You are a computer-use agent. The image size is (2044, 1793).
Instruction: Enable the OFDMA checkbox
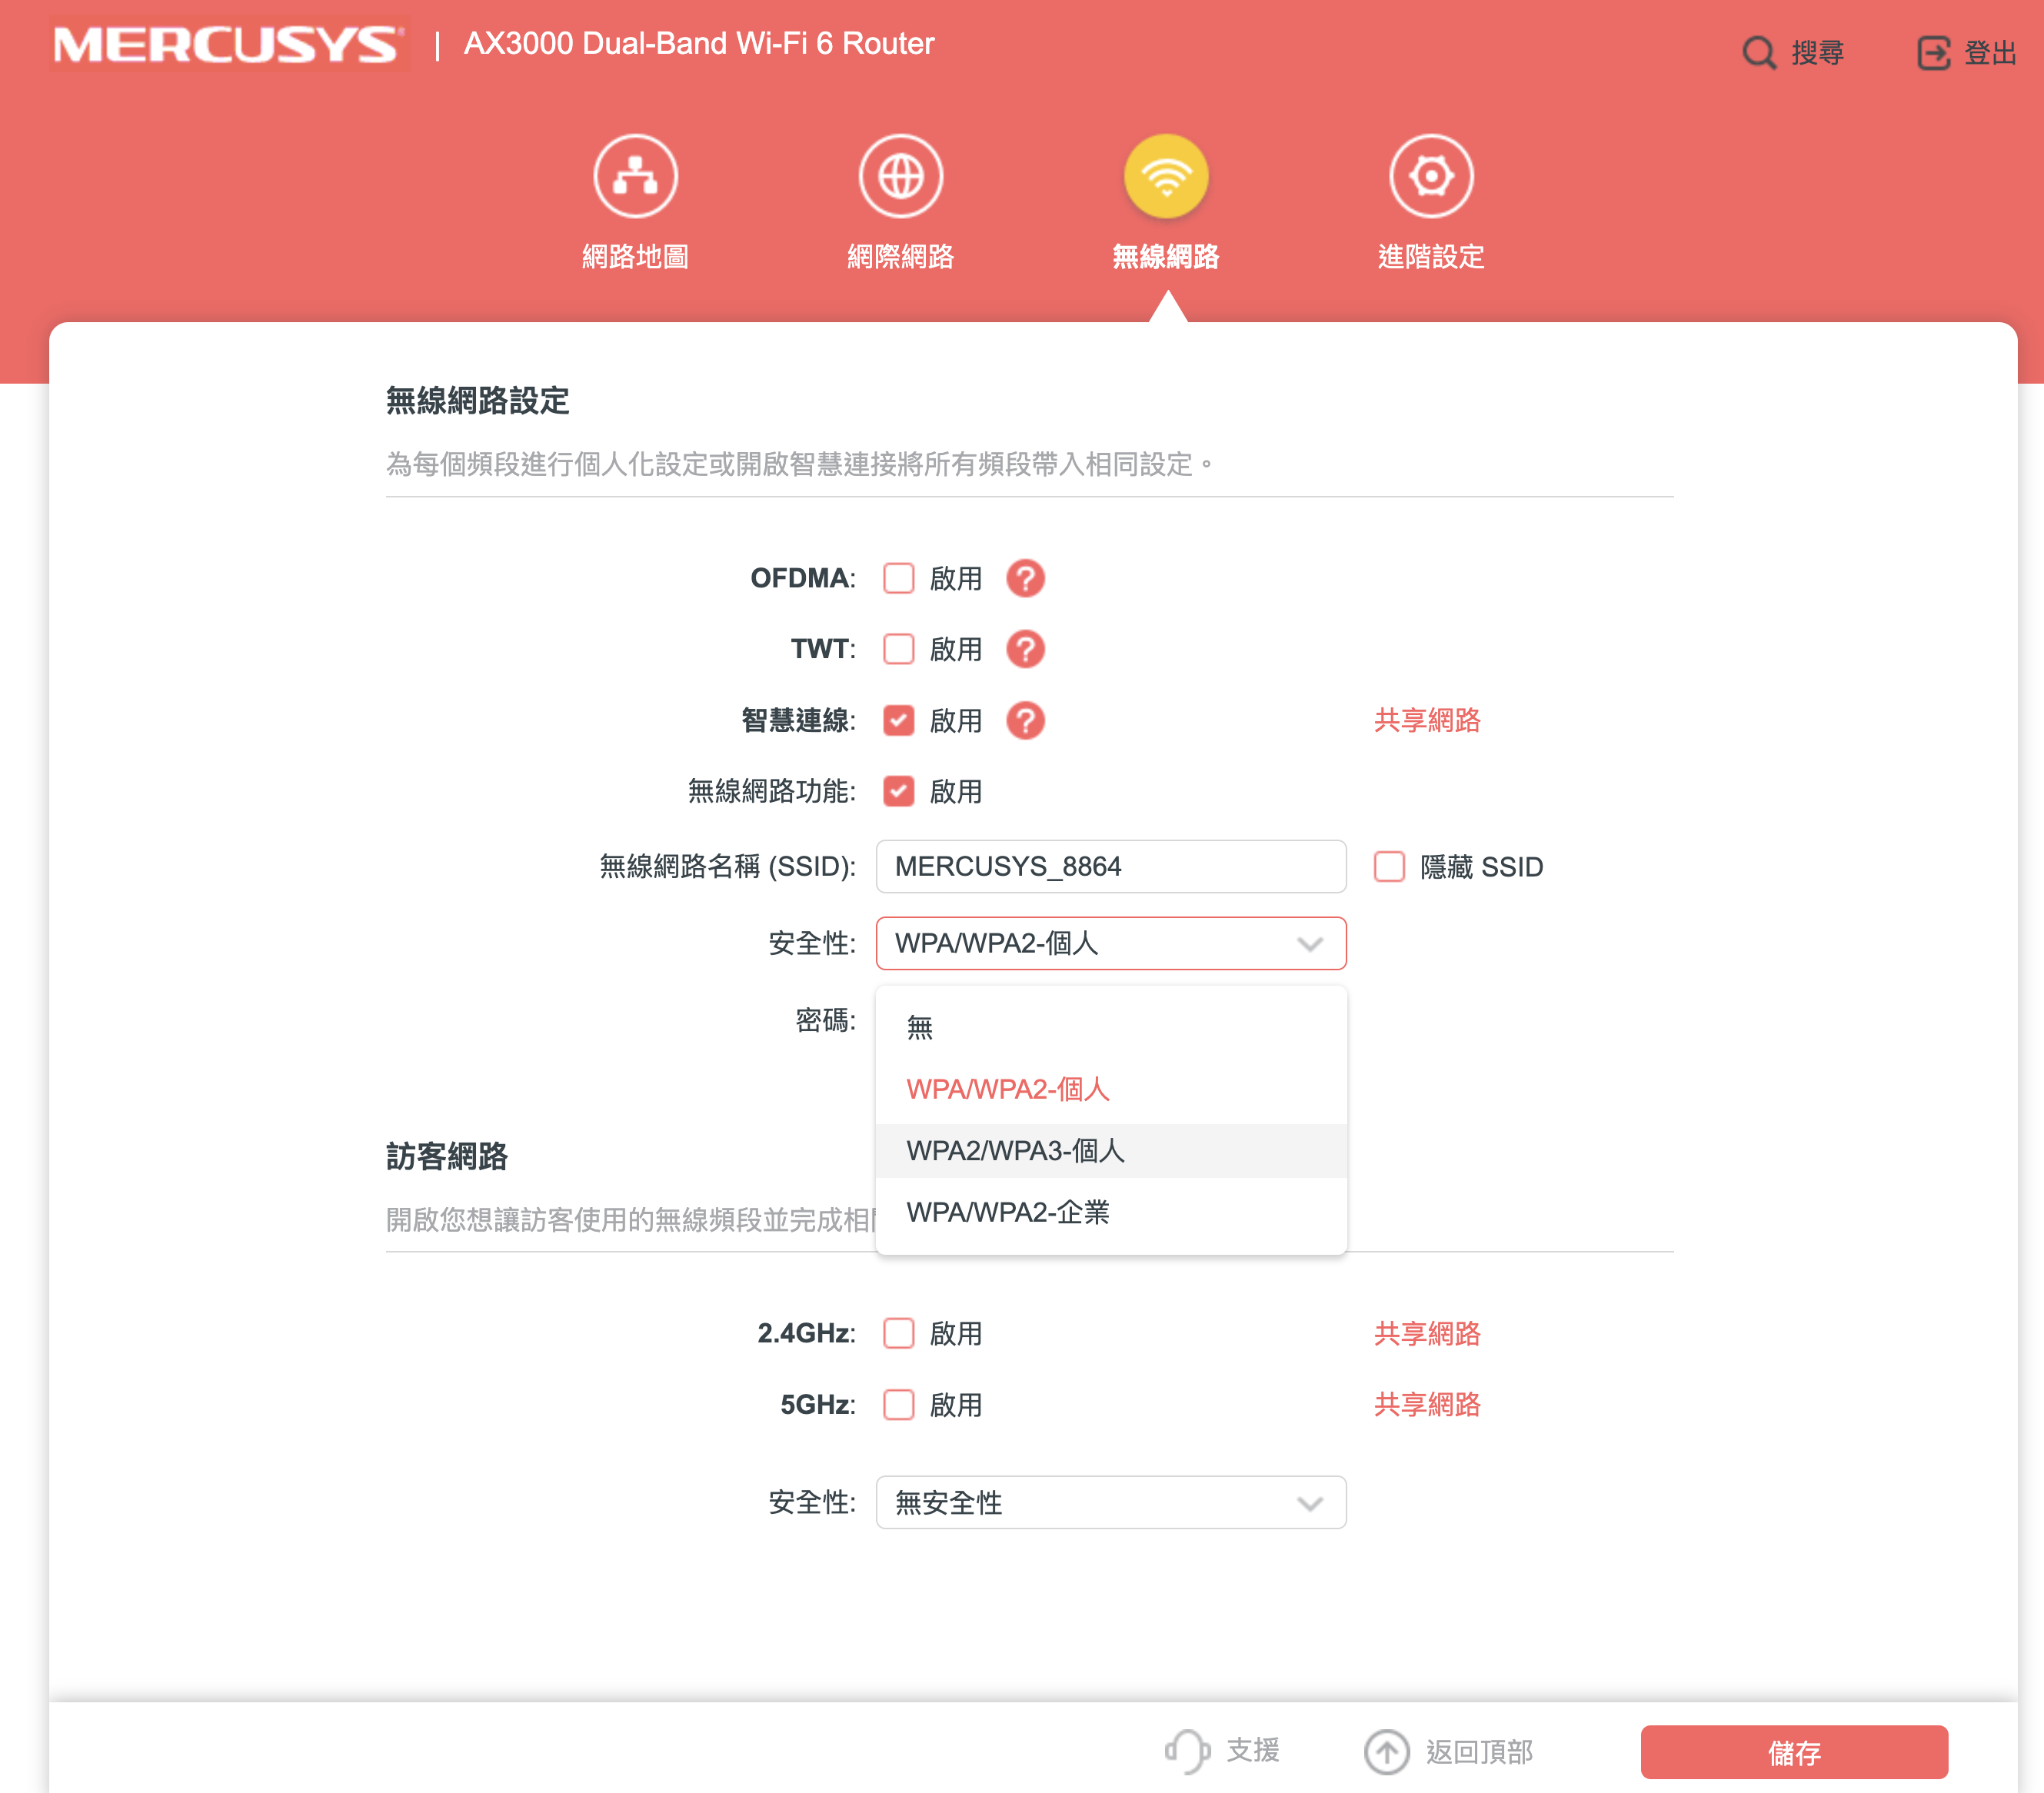tap(898, 578)
